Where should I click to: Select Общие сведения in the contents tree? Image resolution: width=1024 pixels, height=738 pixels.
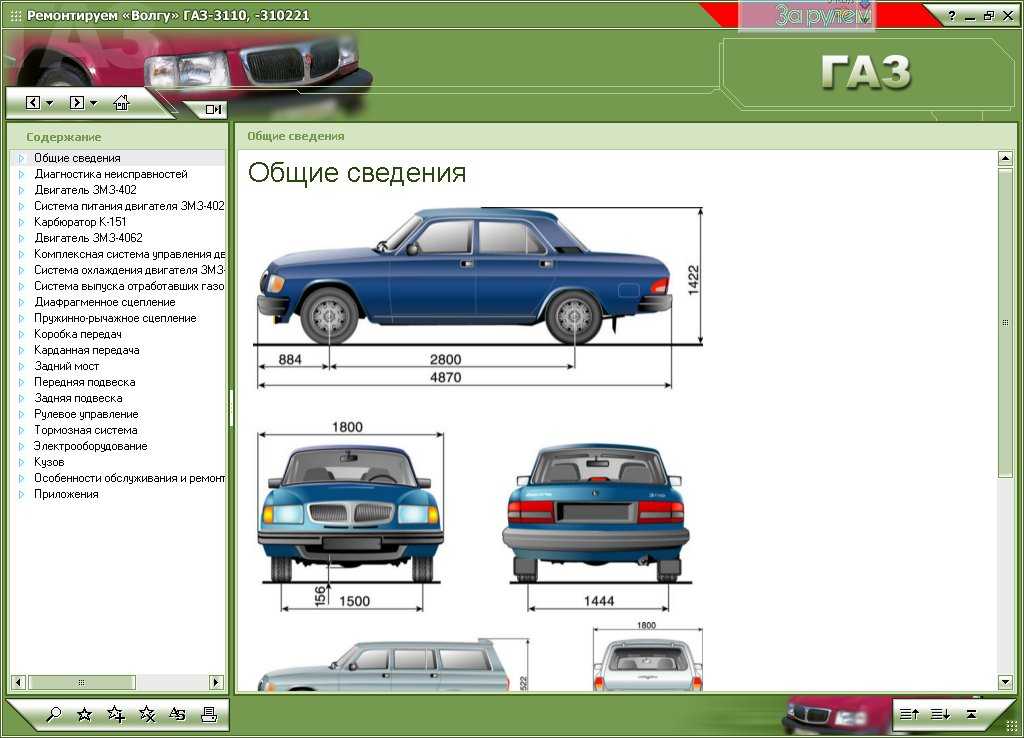pos(77,158)
